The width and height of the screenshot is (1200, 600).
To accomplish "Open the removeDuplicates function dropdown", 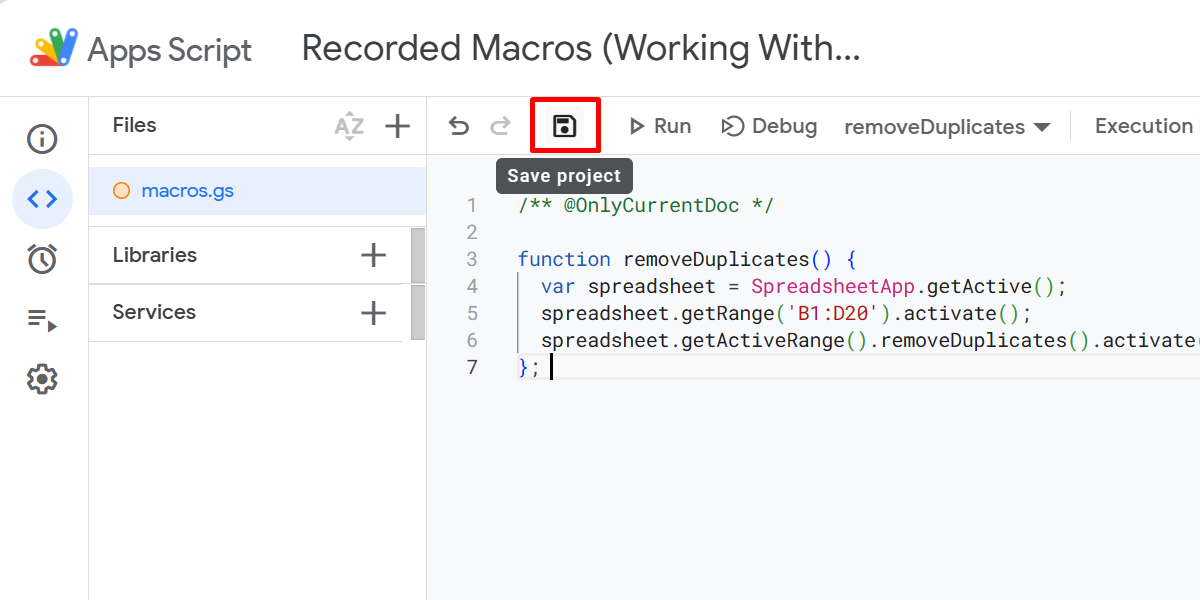I will (945, 126).
